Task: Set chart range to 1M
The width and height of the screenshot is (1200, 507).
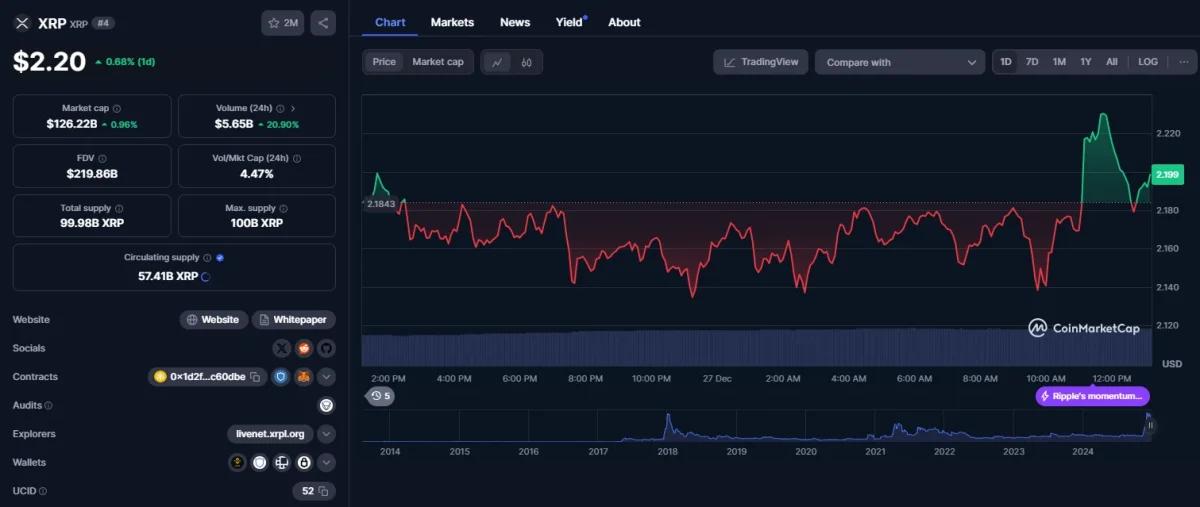Action: tap(1059, 62)
